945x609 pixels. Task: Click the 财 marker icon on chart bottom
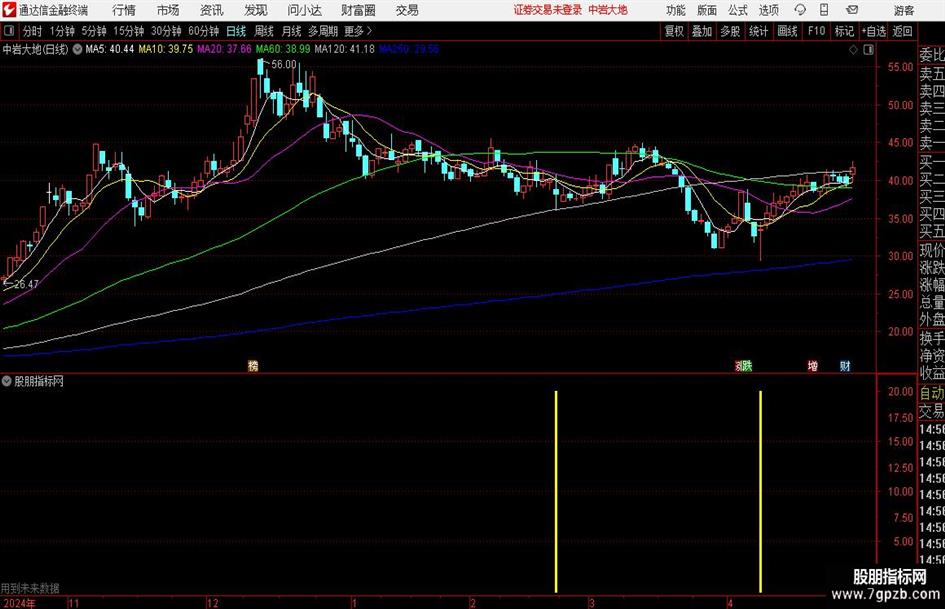845,366
